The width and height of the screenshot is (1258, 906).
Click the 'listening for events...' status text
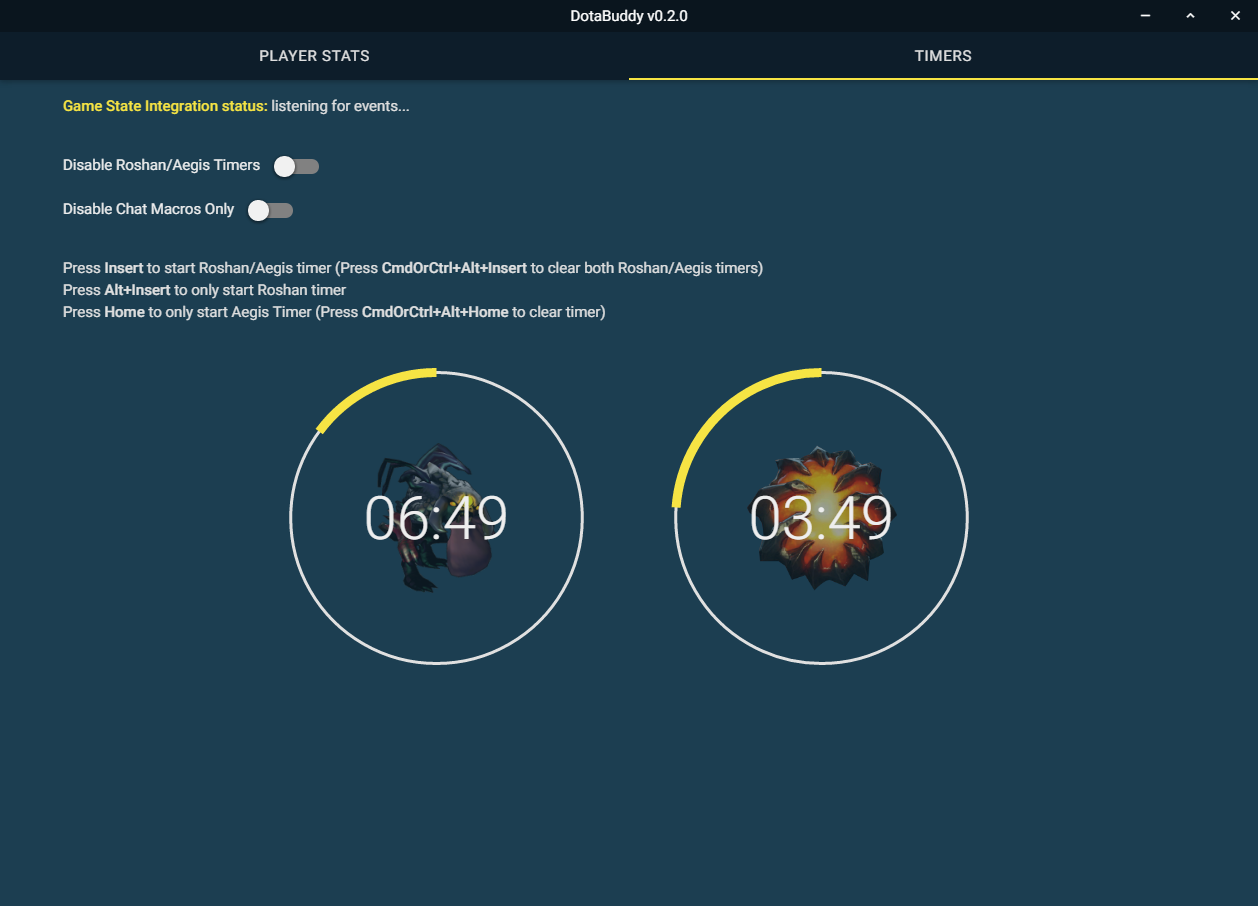pos(340,106)
